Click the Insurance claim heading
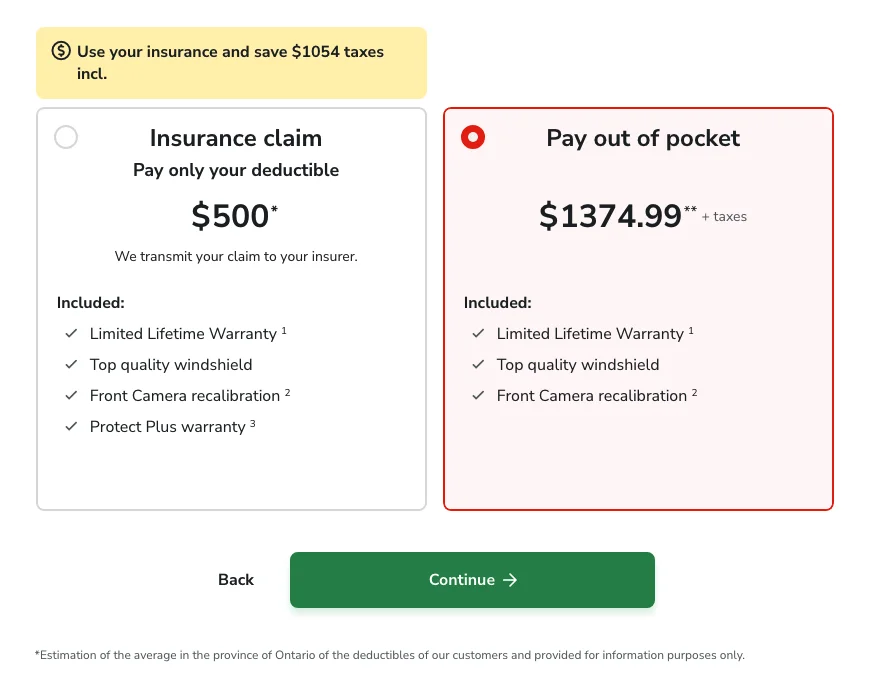896x682 pixels. click(x=236, y=138)
